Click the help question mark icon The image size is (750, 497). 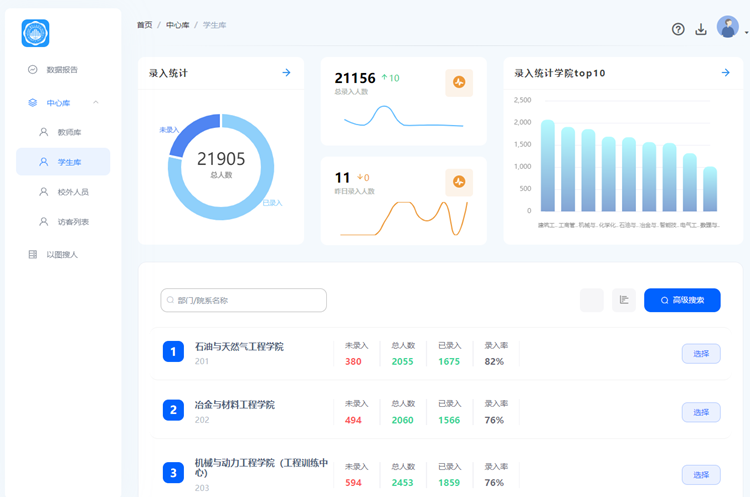678,29
